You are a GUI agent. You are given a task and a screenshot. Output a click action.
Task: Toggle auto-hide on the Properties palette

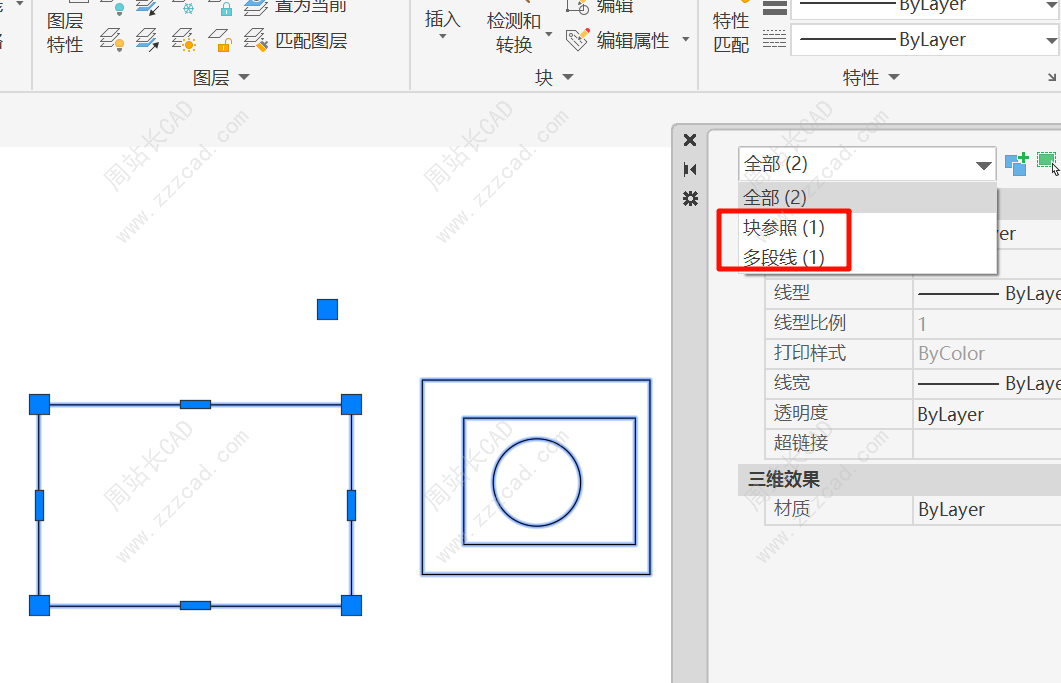pyautogui.click(x=690, y=169)
